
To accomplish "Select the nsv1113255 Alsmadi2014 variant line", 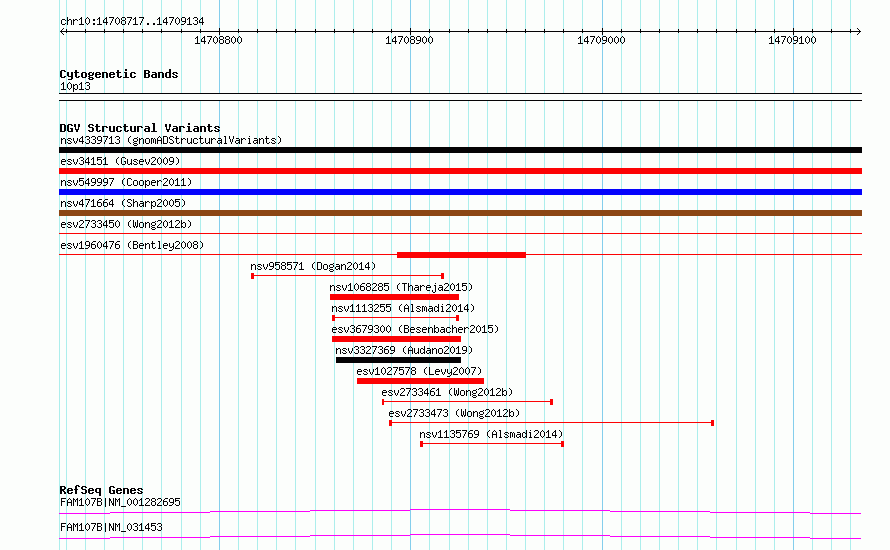I will click(396, 318).
